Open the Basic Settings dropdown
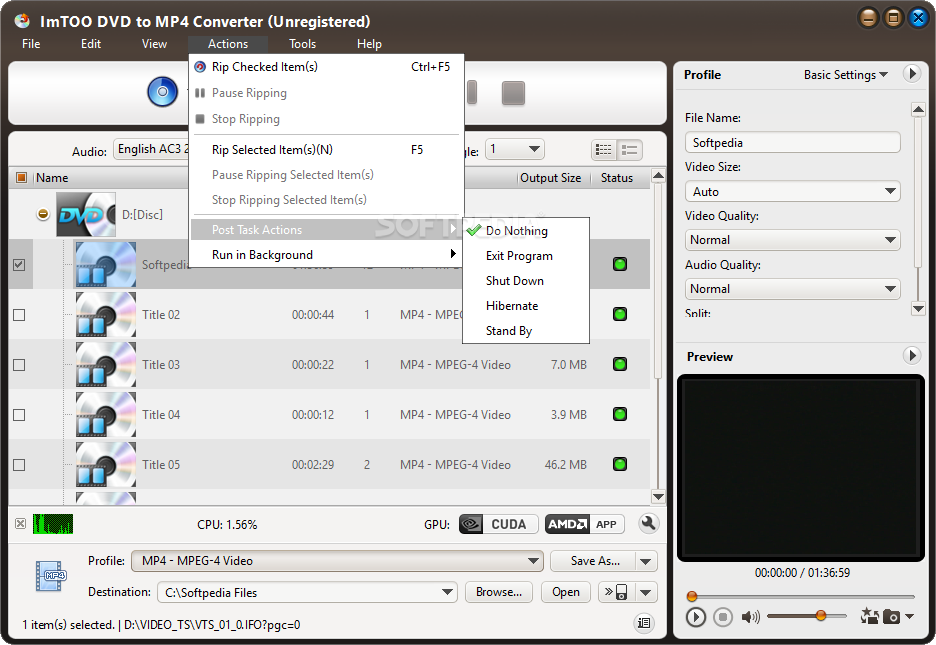936x645 pixels. point(846,75)
